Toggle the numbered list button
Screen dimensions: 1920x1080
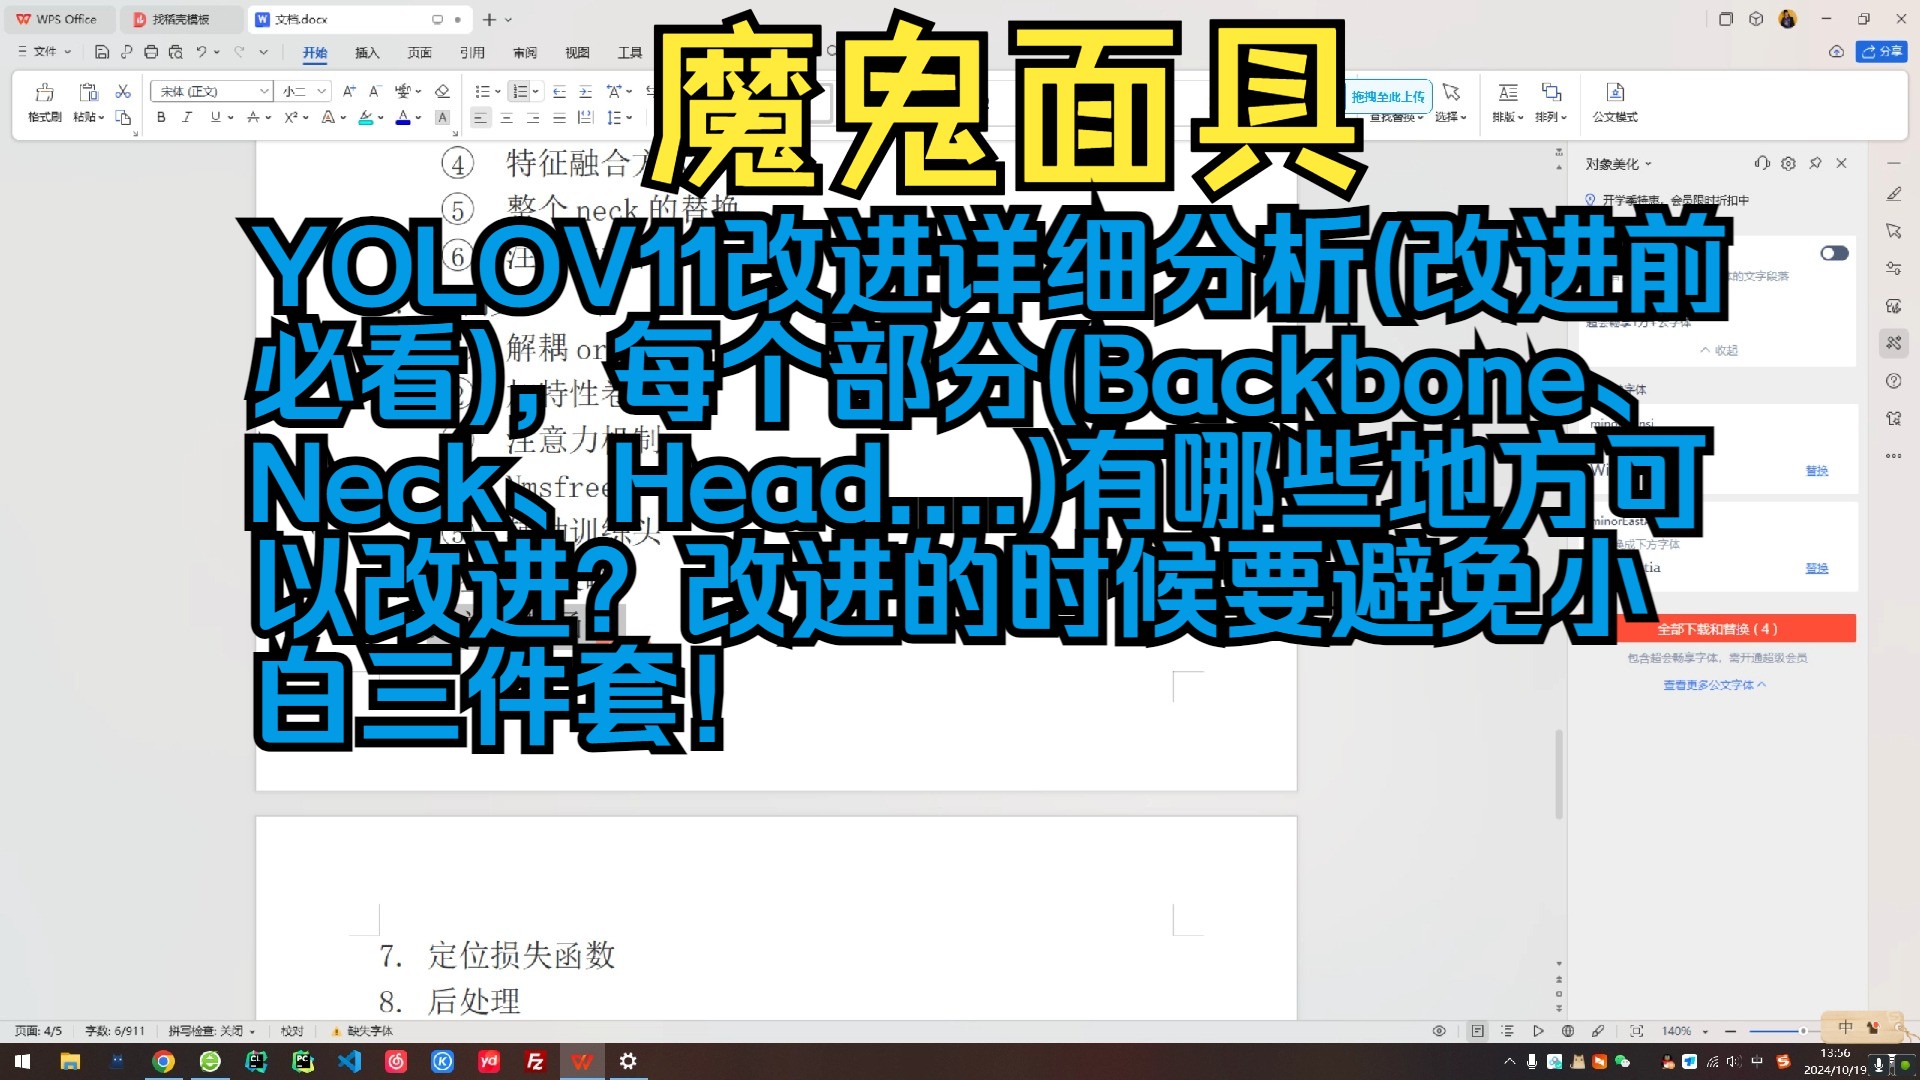tap(520, 91)
